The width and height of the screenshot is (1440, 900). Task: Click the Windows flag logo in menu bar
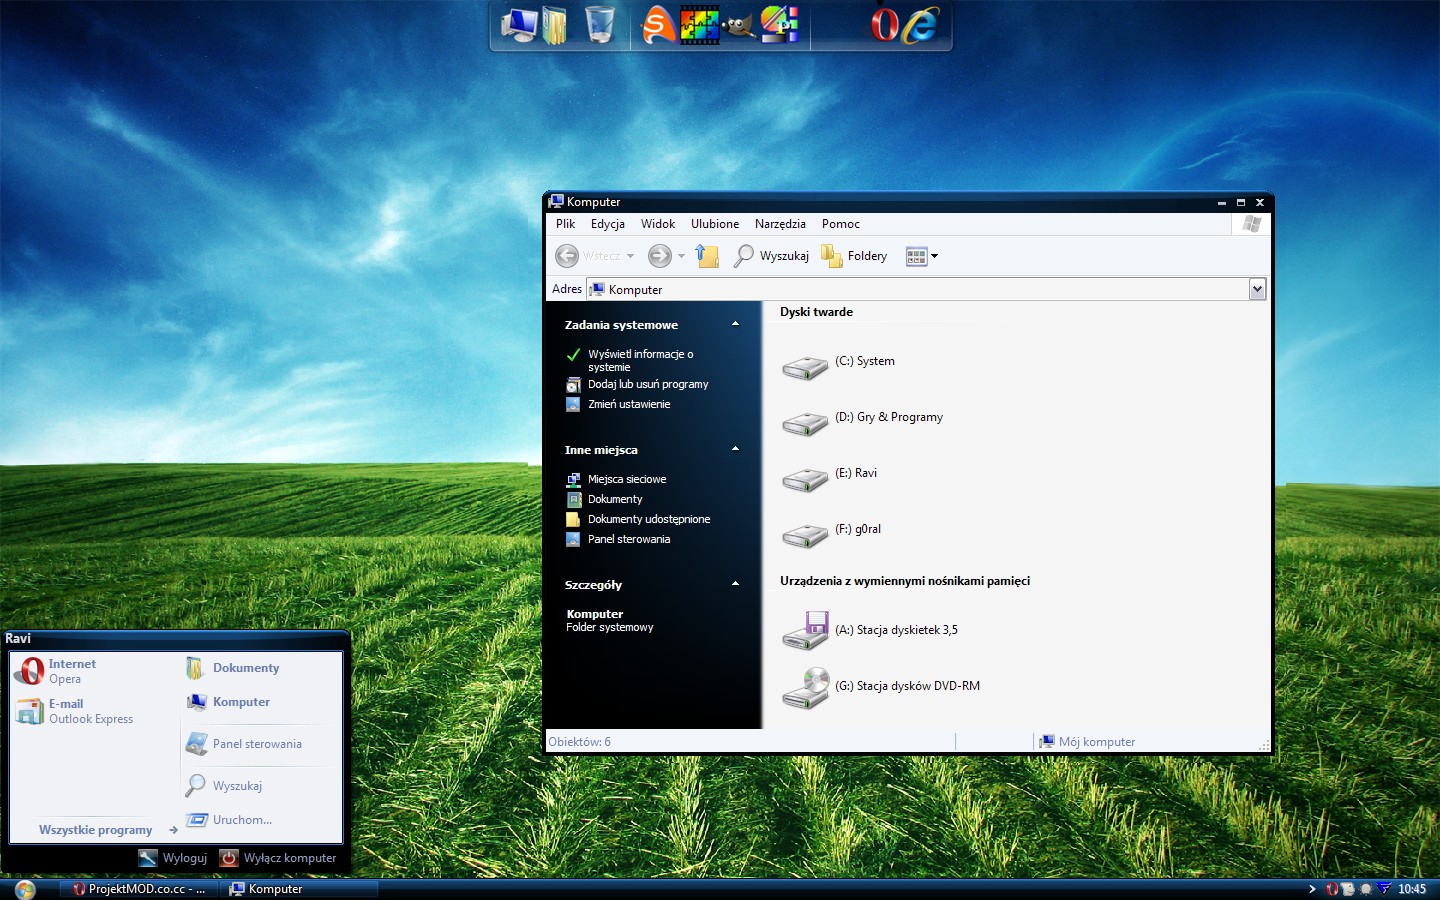click(1251, 224)
